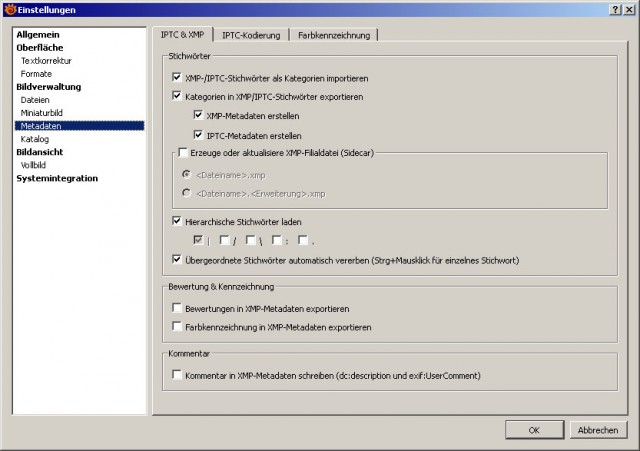Select Bildansicht category

click(x=40, y=152)
